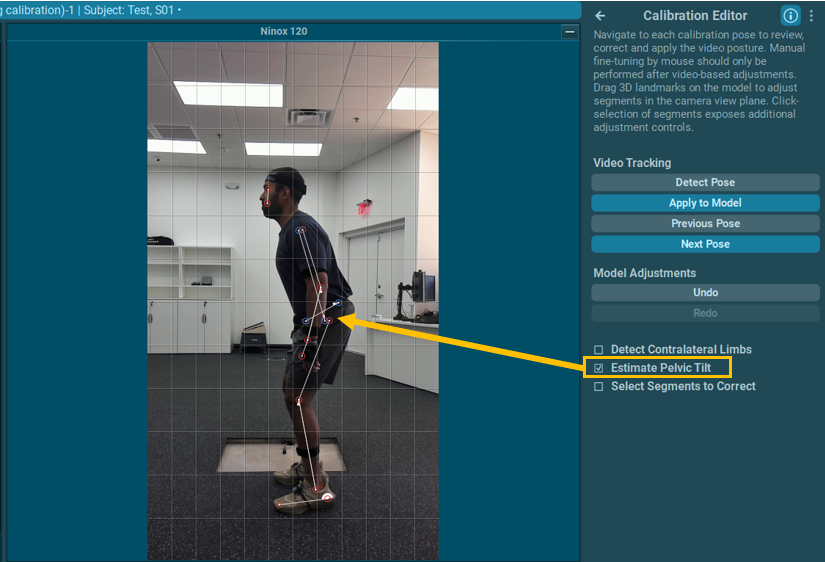Enable Detect Contralateral Limbs checkbox

click(599, 350)
